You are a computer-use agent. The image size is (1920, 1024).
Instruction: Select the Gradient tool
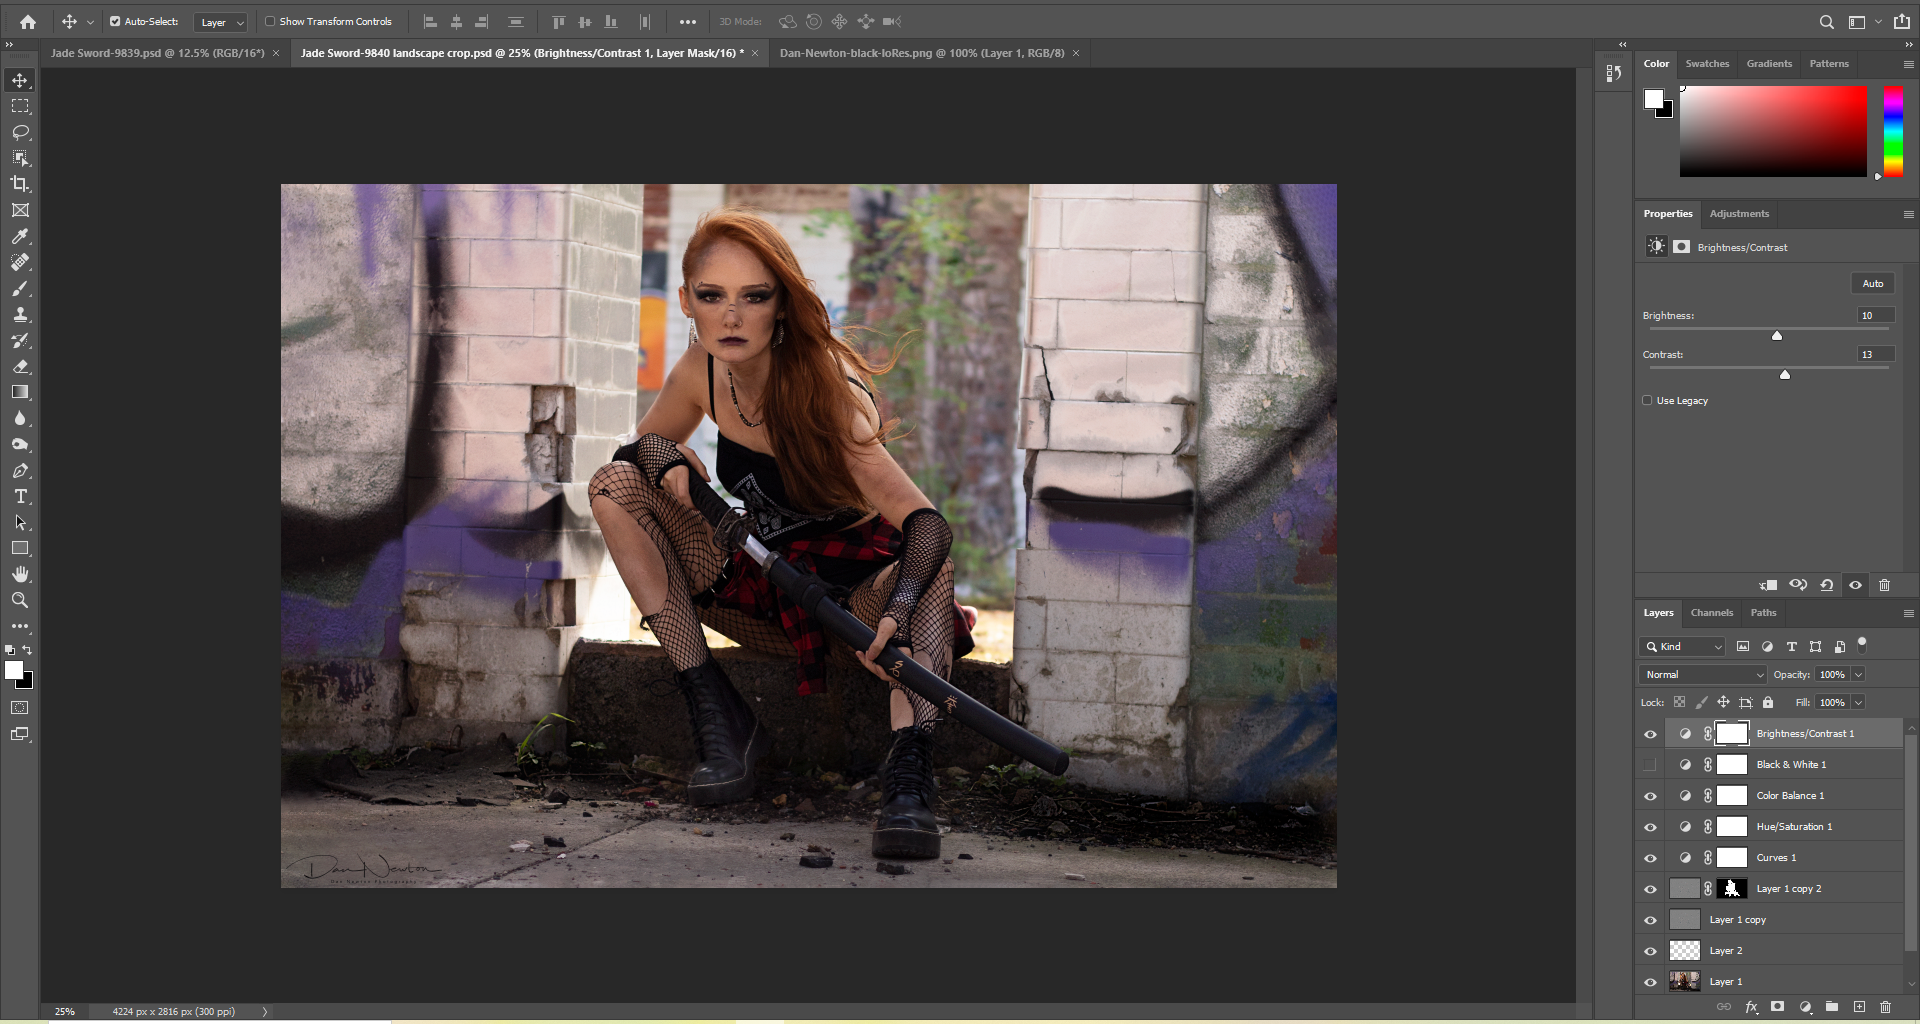tap(20, 392)
